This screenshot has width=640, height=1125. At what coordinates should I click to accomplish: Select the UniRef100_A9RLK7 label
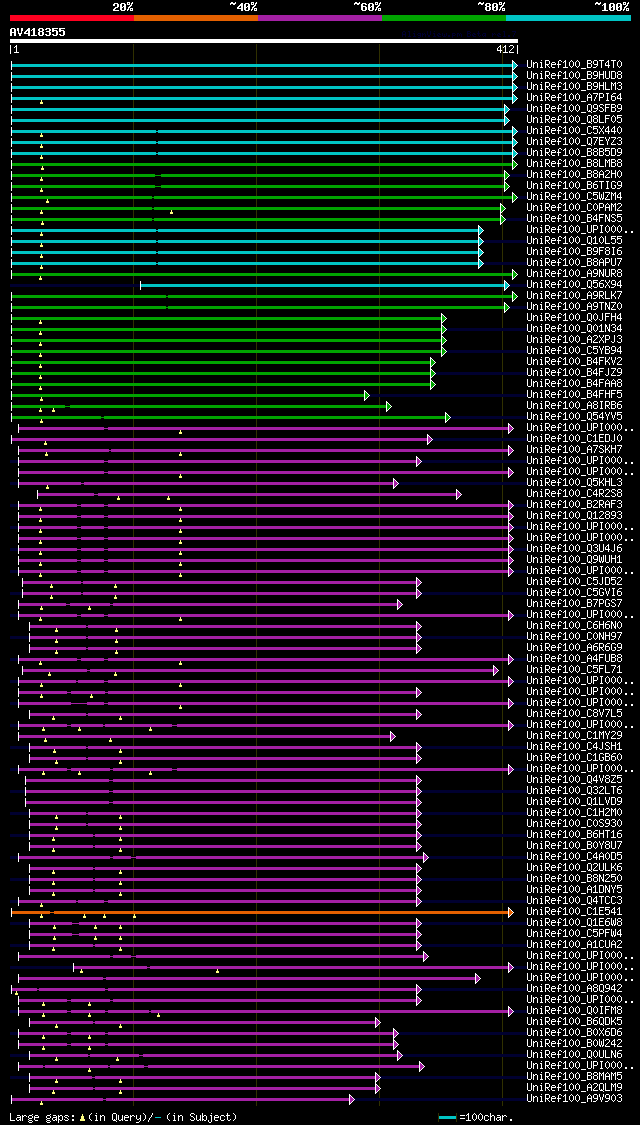pos(574,295)
